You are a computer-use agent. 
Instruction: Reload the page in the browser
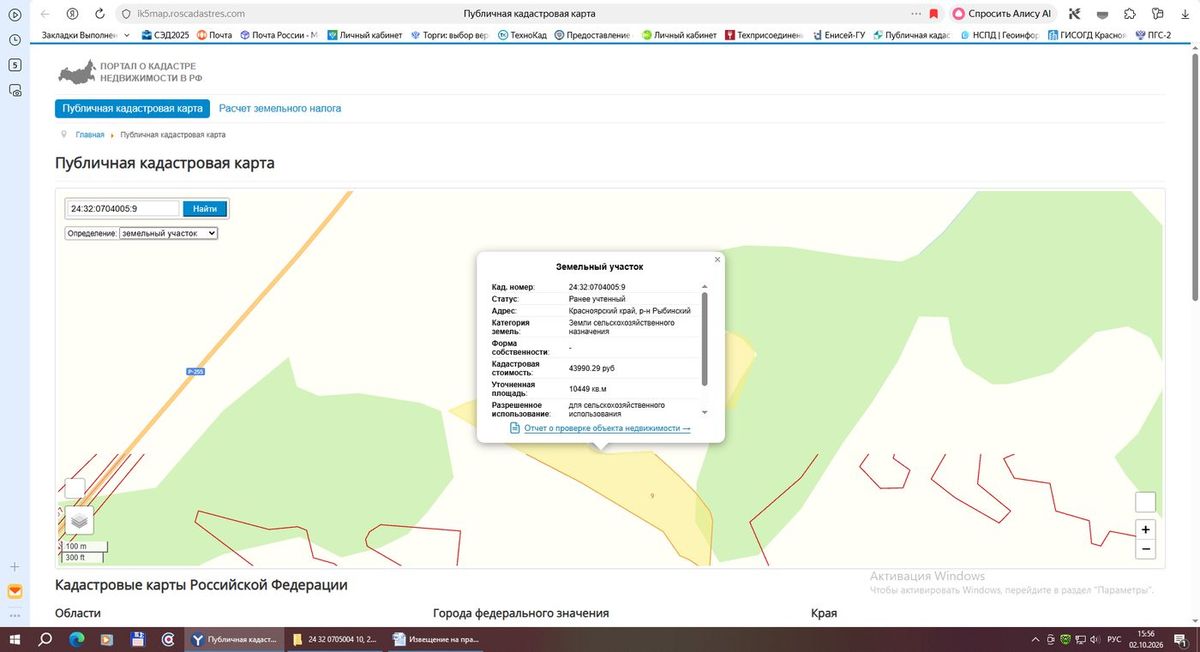pos(99,14)
